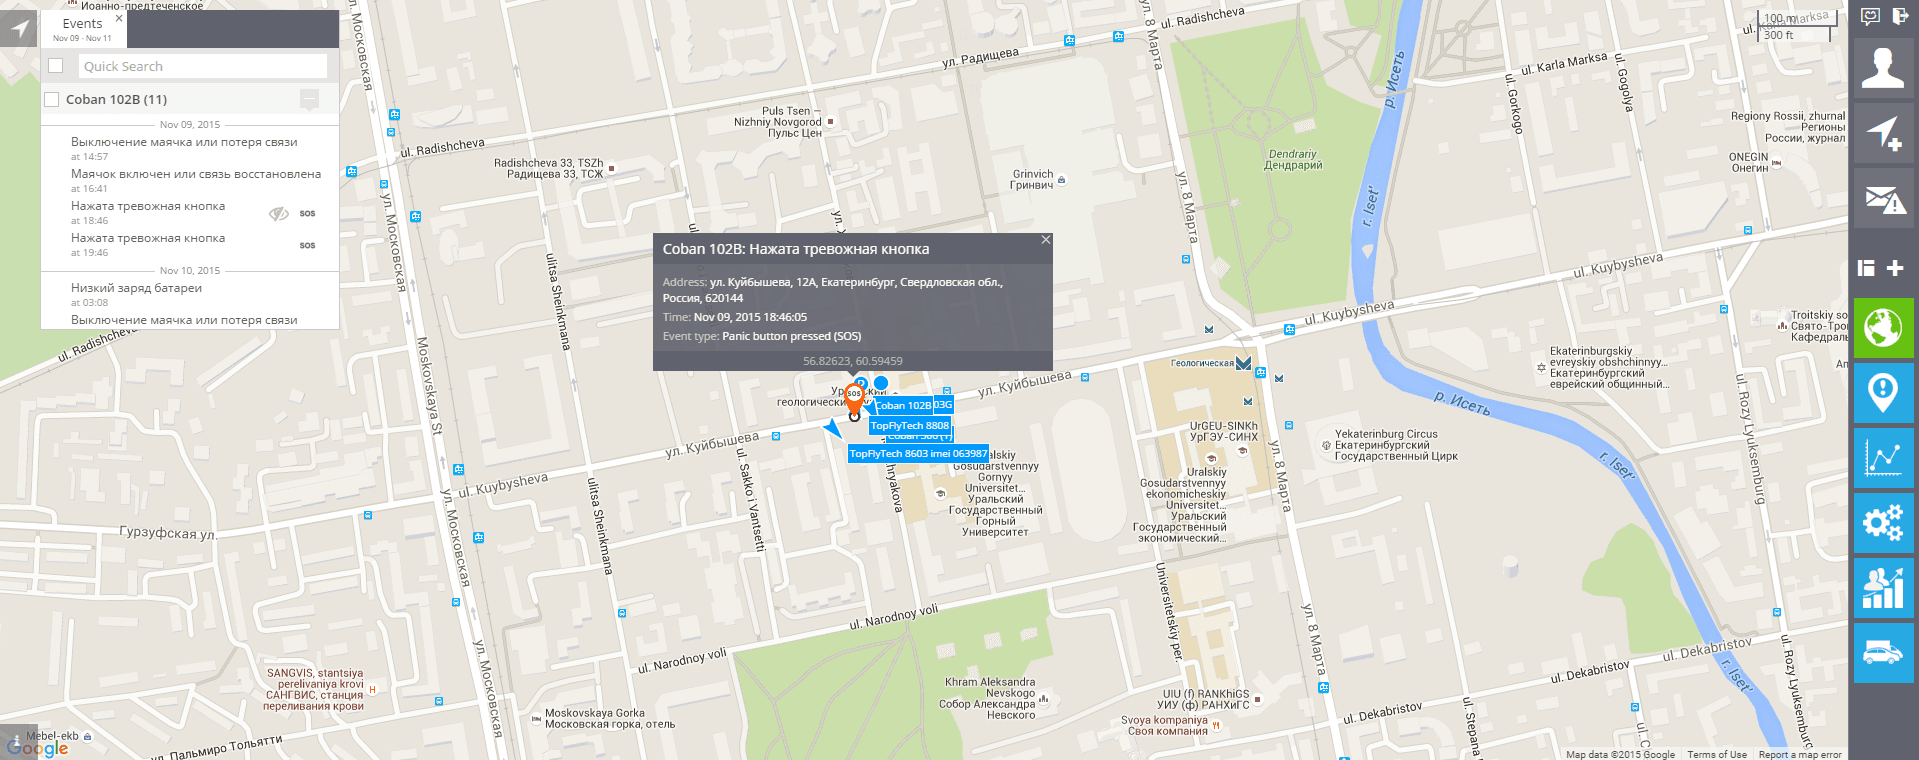Viewport: 1919px width, 760px height.
Task: Toggle the crossed-eye visibility icon at 18:46 event
Action: click(x=279, y=213)
